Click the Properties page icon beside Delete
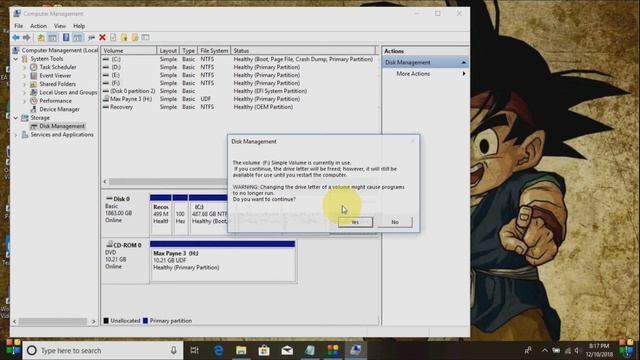 coord(113,38)
